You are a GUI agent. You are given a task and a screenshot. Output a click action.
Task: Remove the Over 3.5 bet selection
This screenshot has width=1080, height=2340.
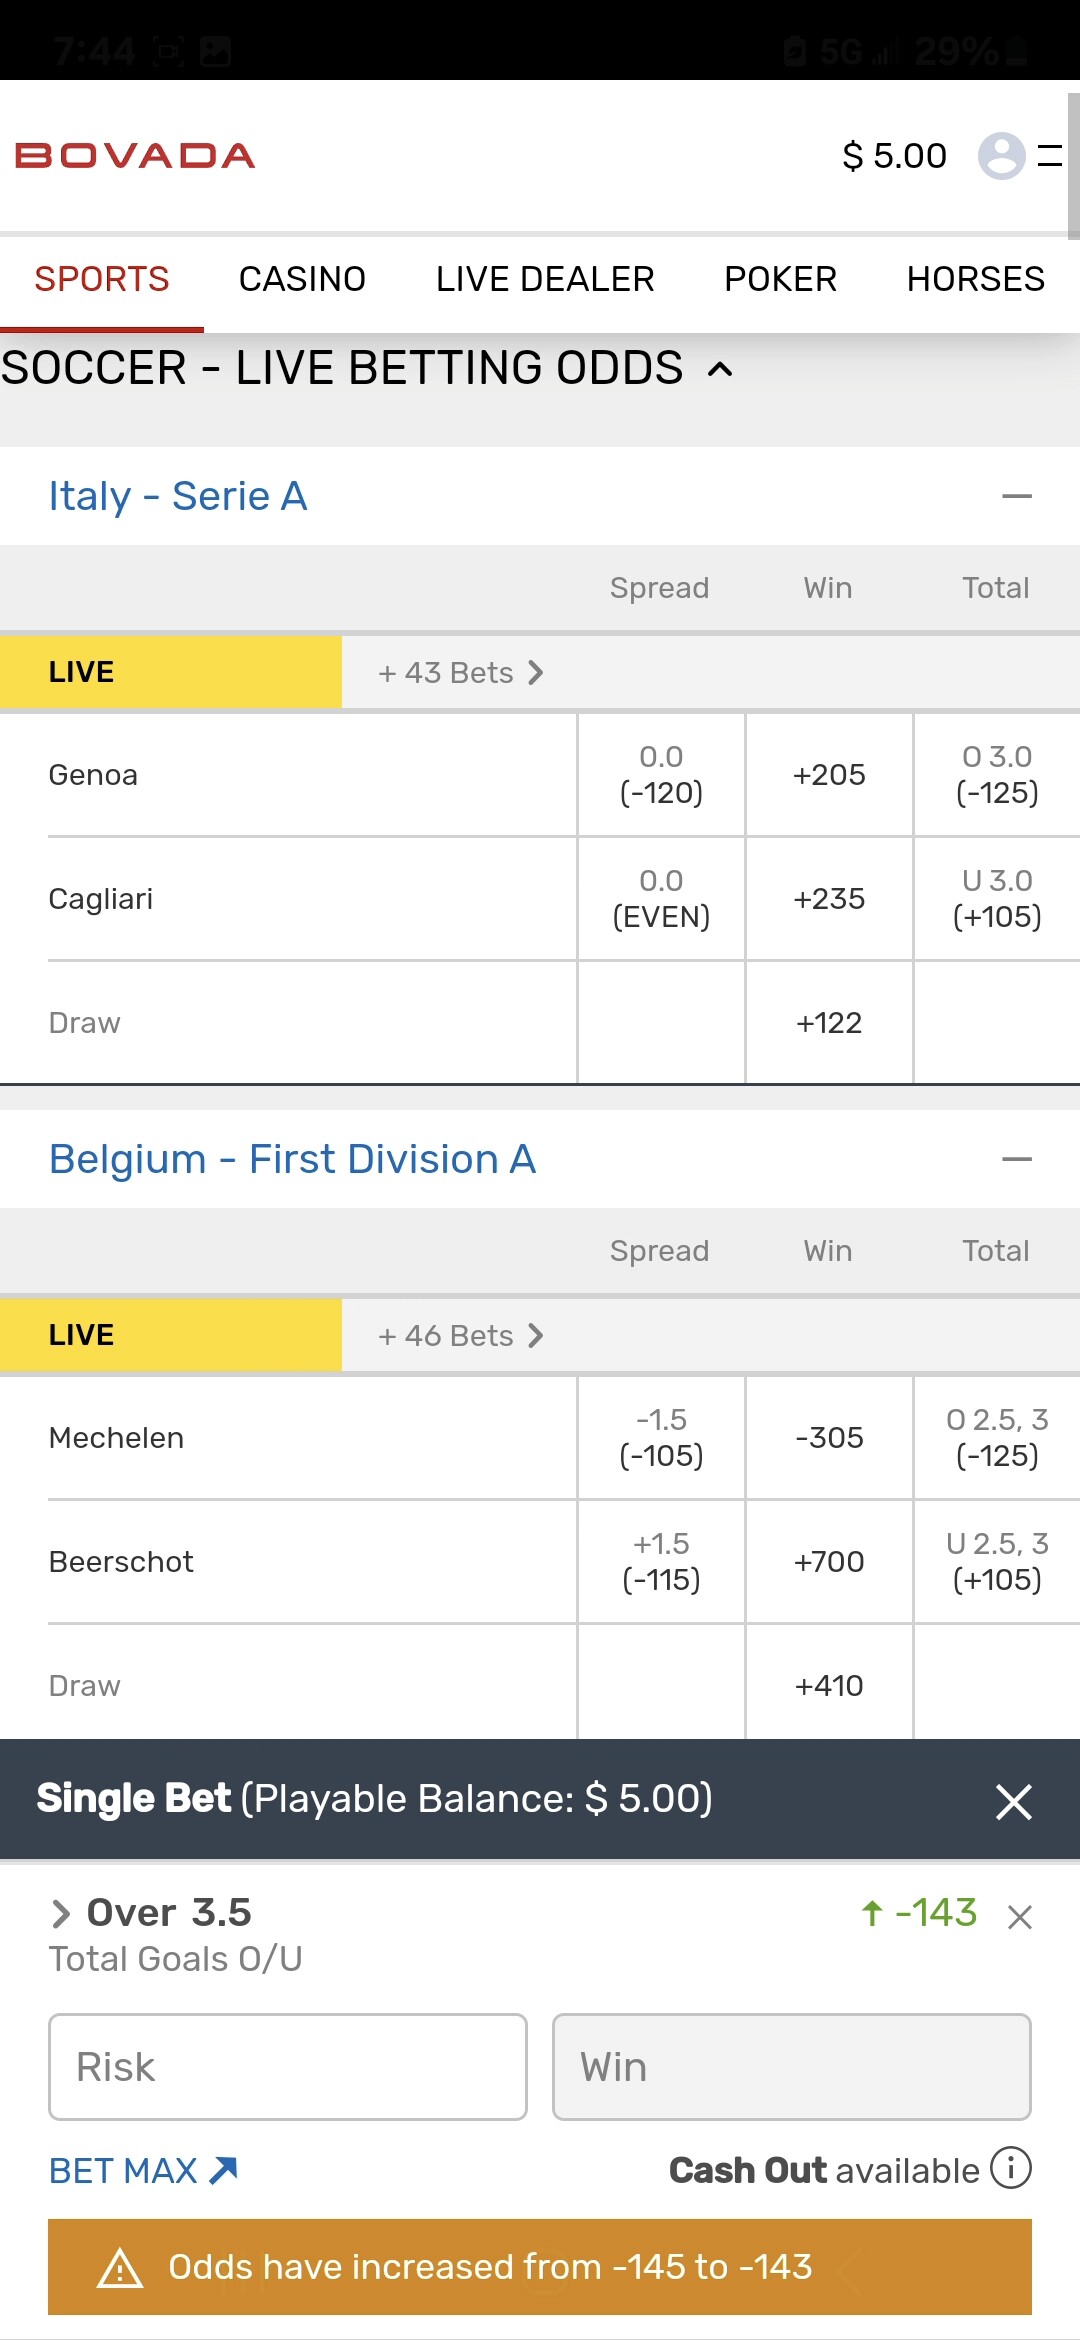point(1020,1917)
